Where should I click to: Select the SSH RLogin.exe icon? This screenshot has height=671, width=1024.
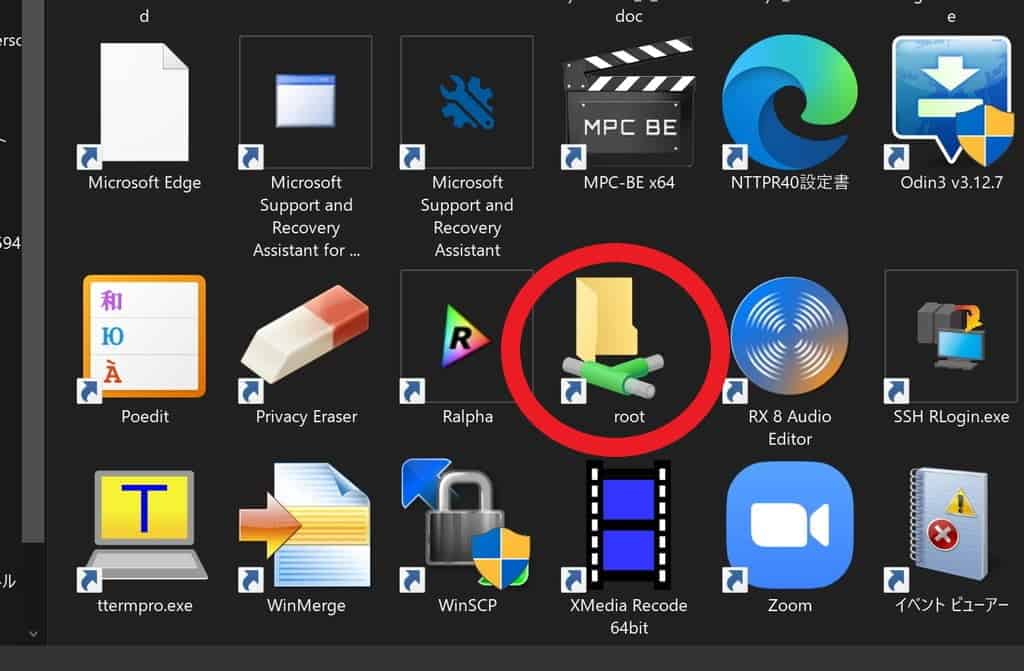tap(951, 336)
